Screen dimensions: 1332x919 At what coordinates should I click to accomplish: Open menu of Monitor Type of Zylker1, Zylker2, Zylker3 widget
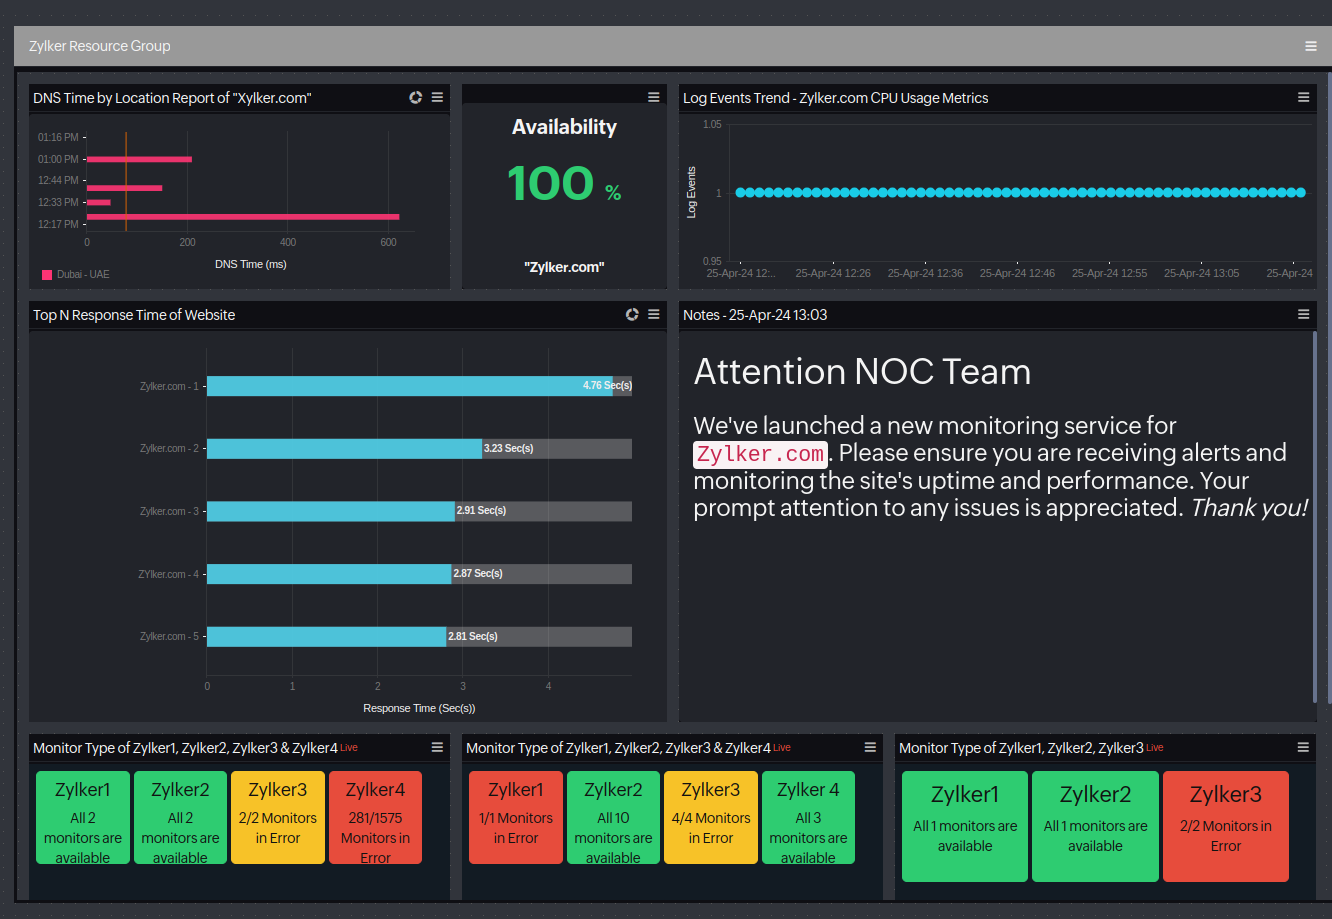click(x=1303, y=747)
